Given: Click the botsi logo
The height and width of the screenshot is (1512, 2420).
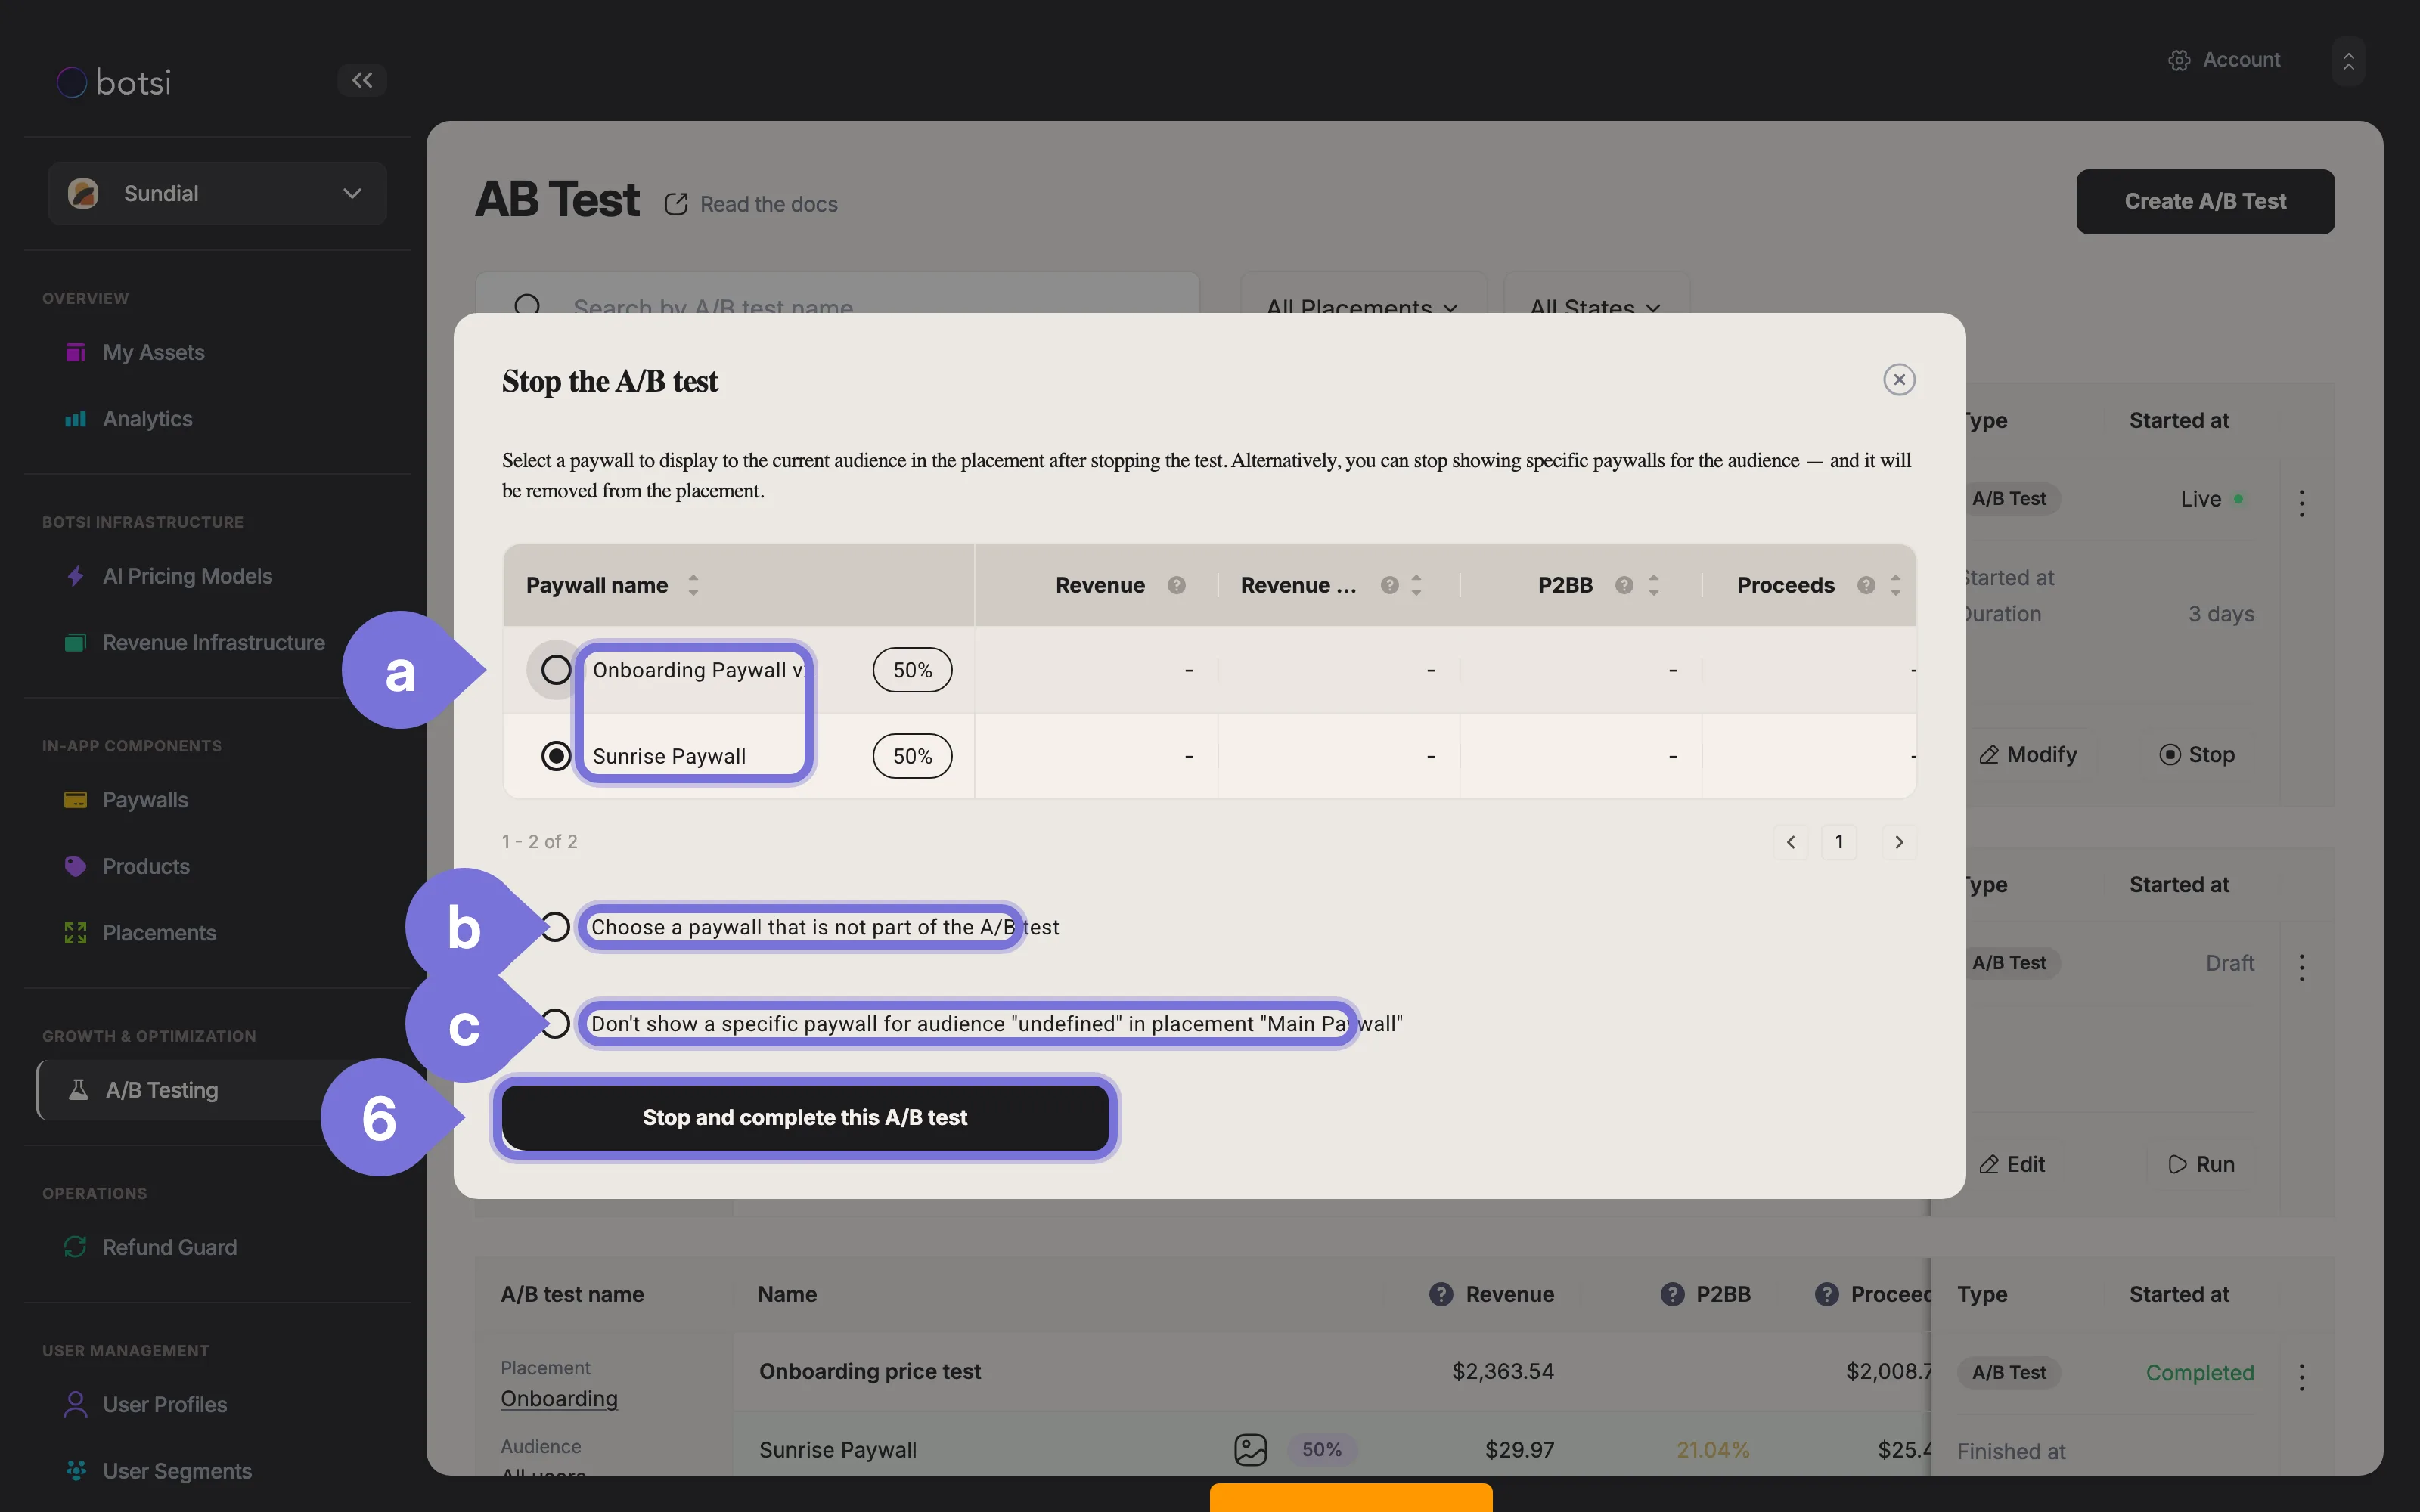Looking at the screenshot, I should coord(114,82).
